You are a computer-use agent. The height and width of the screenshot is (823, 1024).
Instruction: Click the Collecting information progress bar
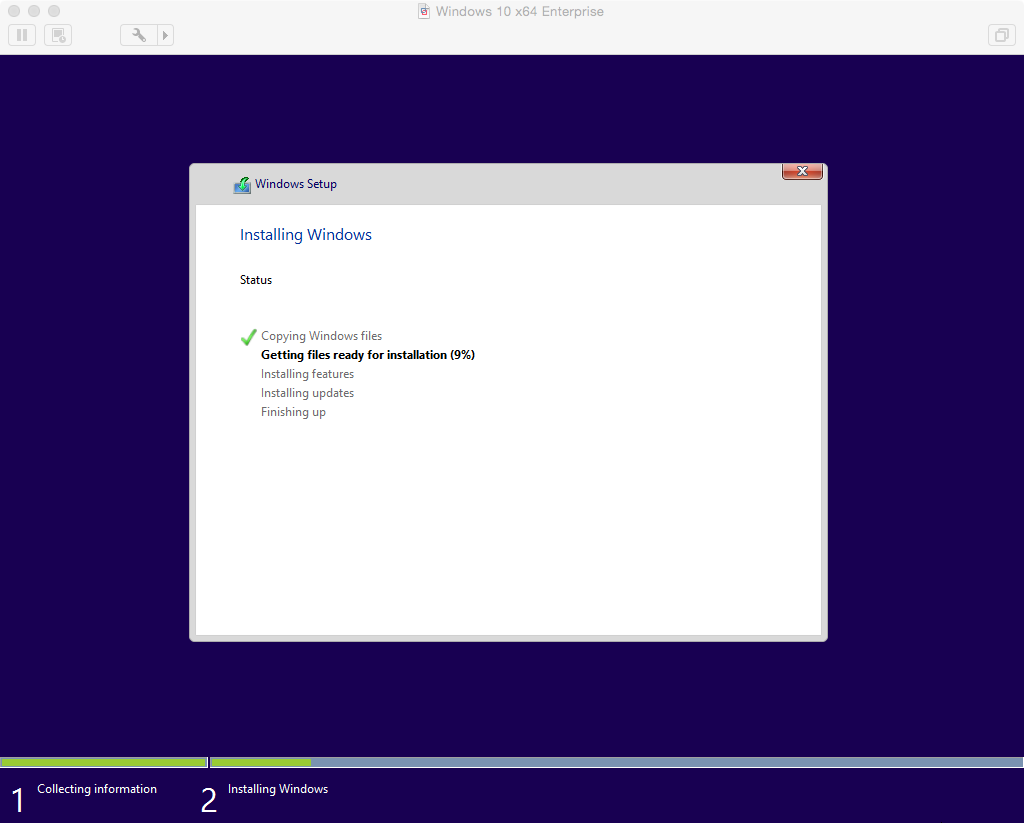[x=104, y=762]
